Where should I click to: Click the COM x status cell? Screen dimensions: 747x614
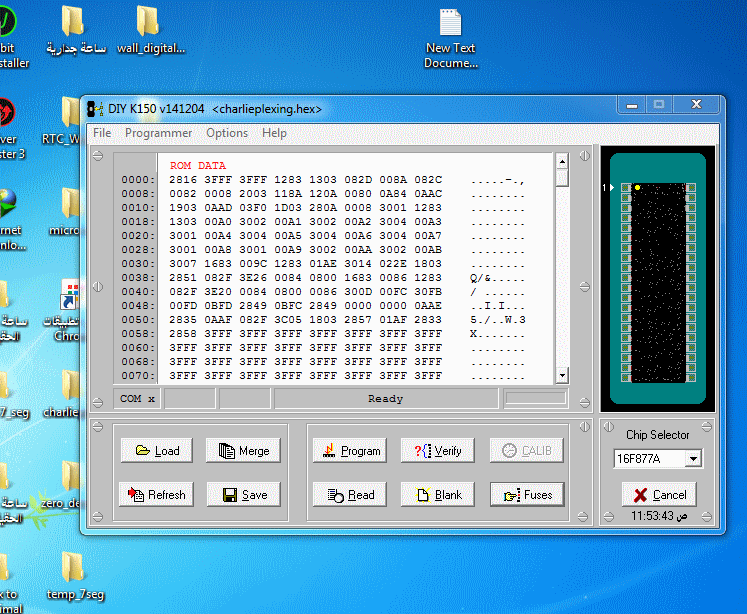[x=137, y=399]
